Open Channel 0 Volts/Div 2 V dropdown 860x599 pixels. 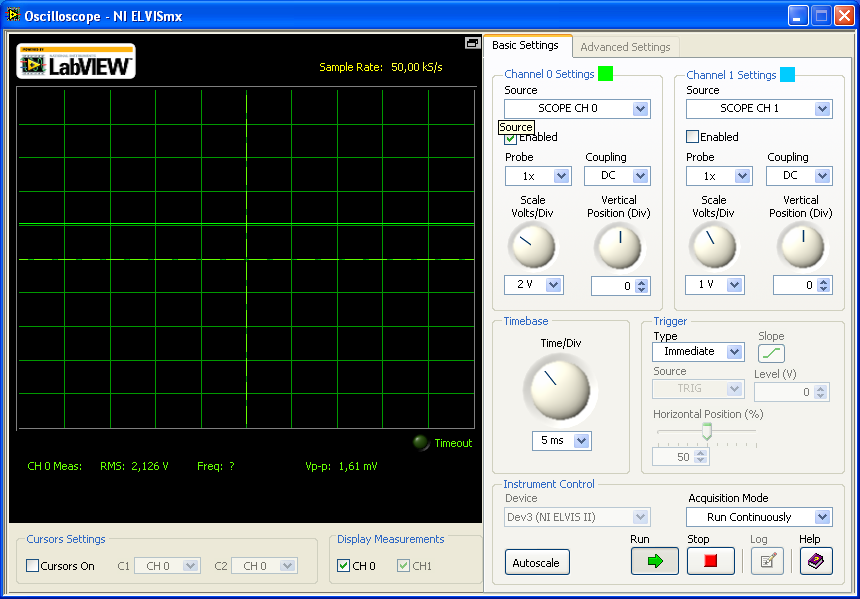tap(534, 285)
